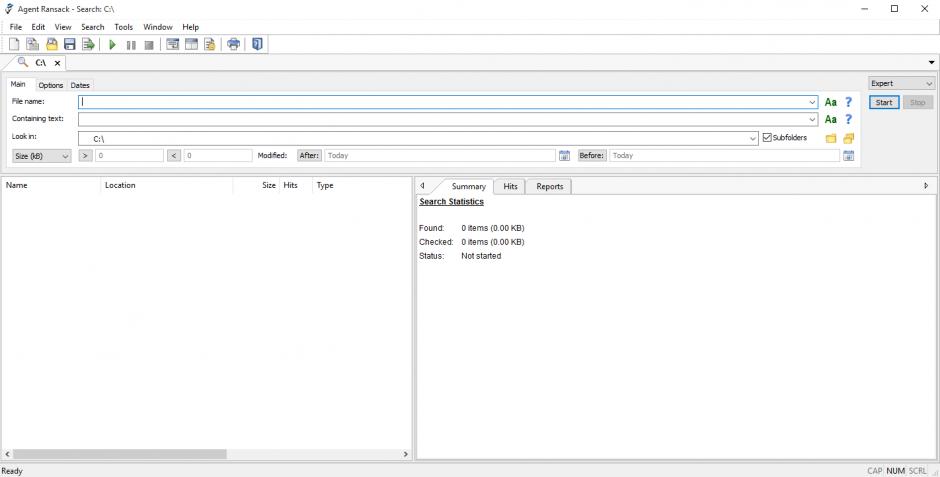Click the results scrollbar right arrow

click(405, 454)
